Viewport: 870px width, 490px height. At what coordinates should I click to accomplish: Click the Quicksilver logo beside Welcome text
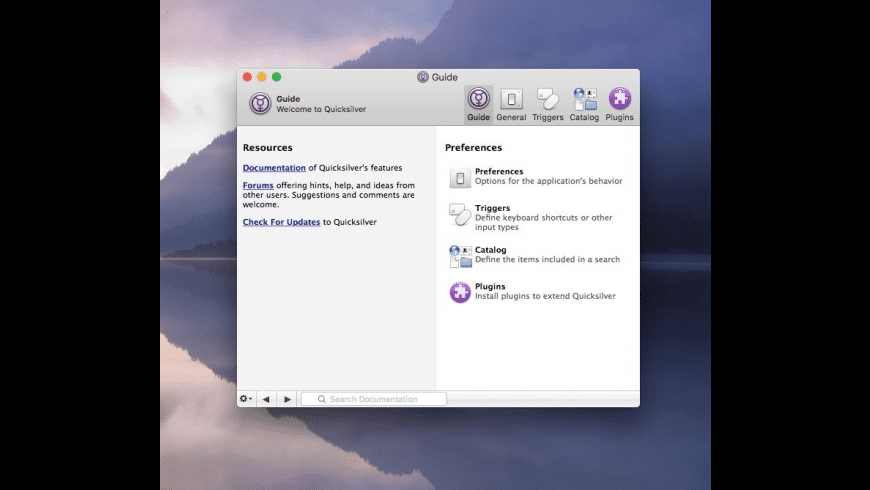260,103
